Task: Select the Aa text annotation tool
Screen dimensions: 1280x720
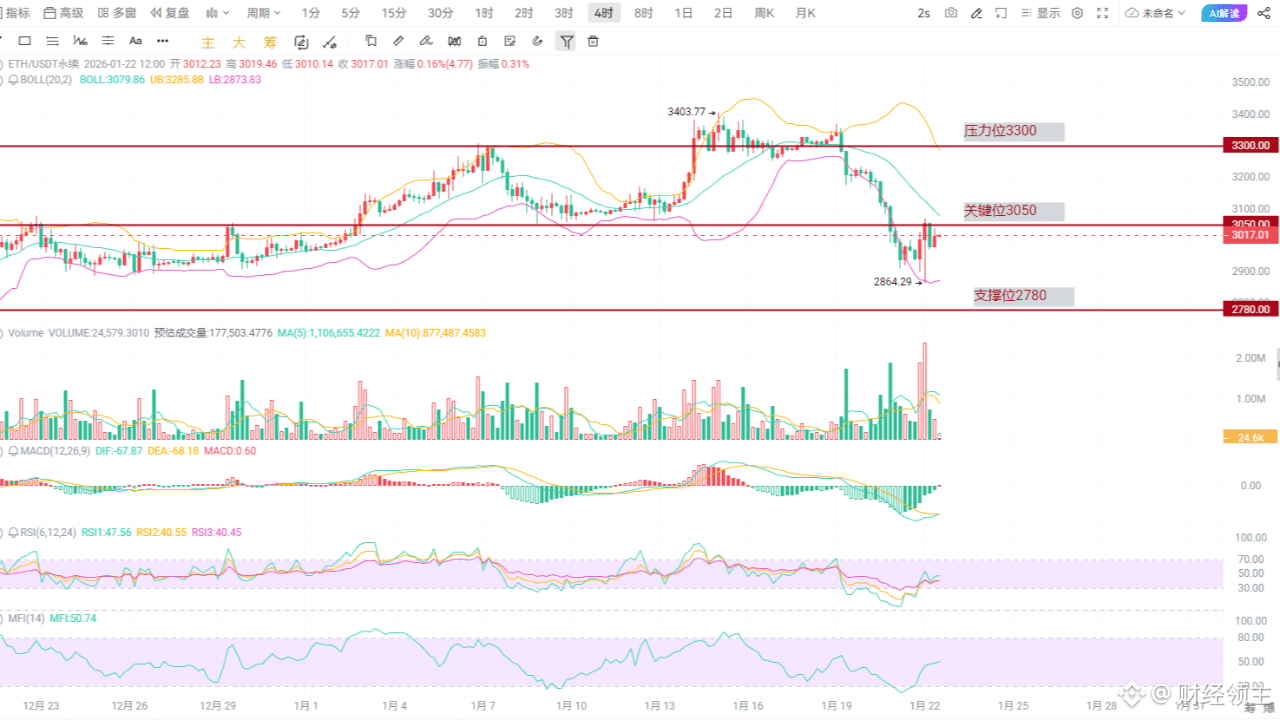Action: tap(135, 41)
